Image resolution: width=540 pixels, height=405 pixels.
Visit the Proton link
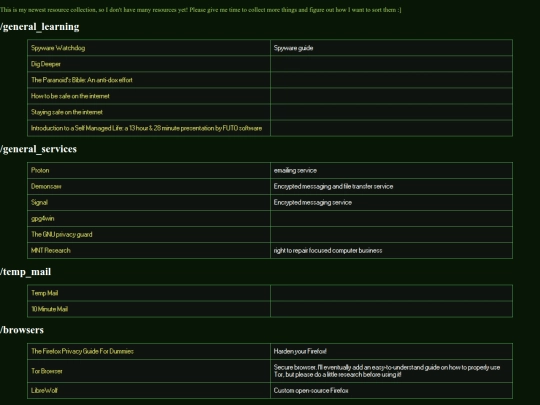[40, 170]
